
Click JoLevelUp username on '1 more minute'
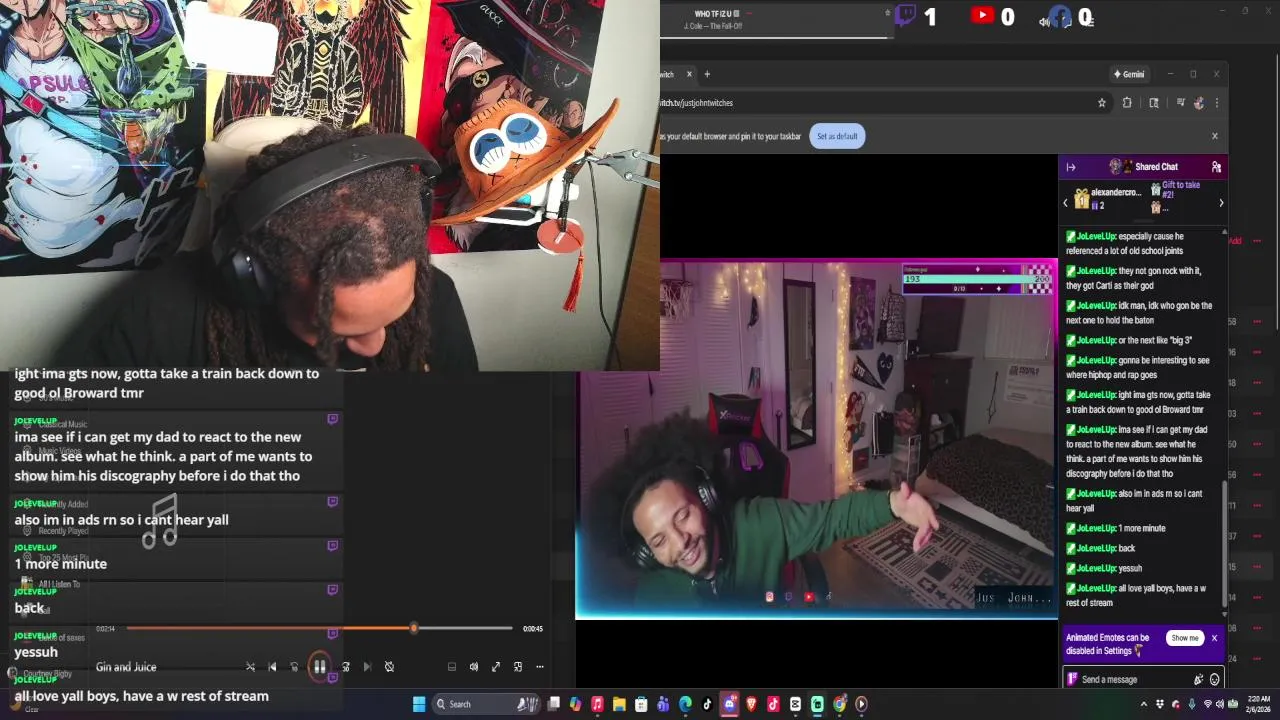(1096, 528)
